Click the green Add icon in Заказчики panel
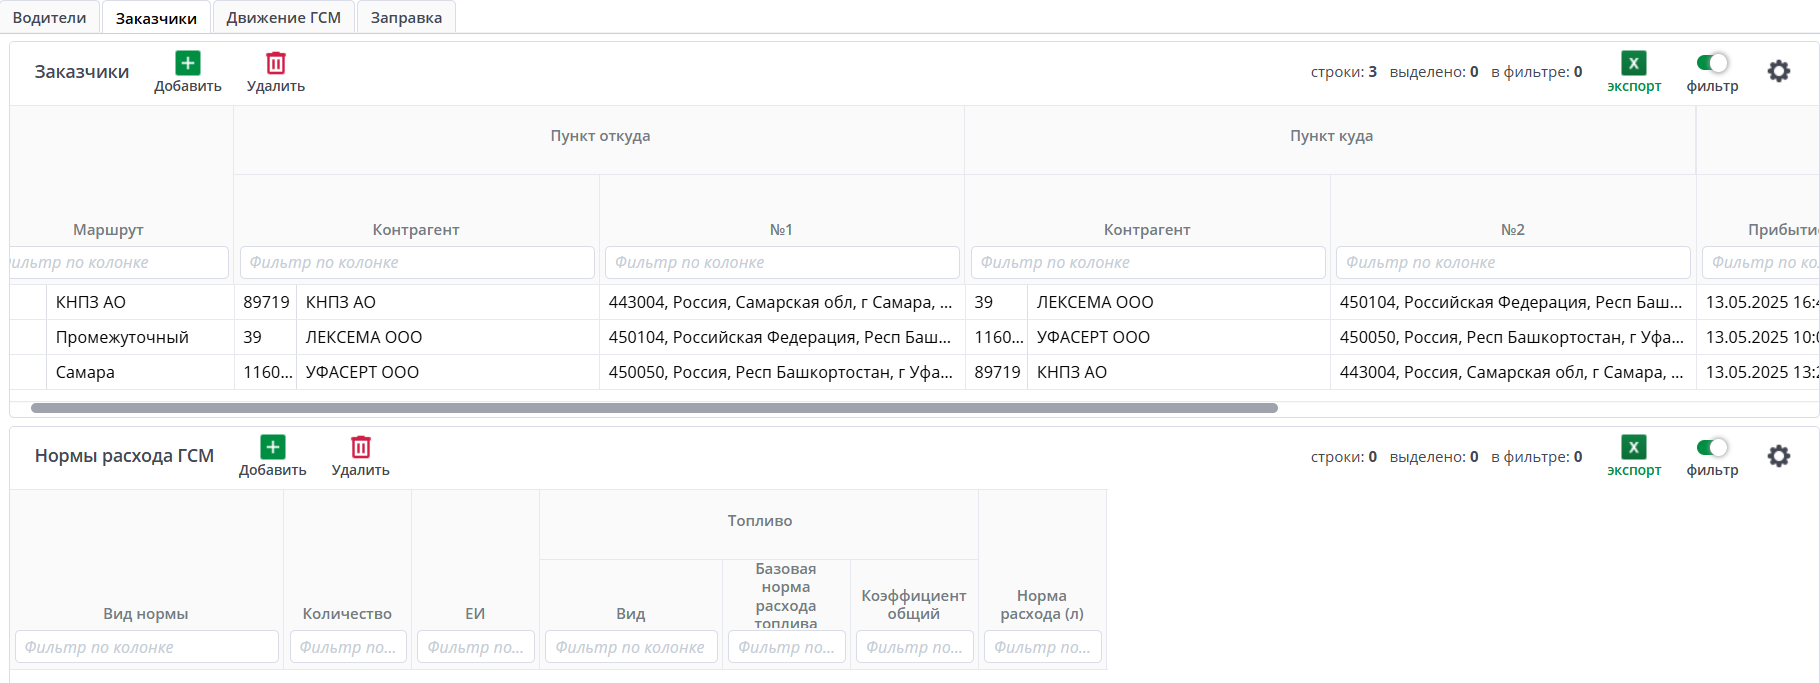The image size is (1820, 683). 188,63
